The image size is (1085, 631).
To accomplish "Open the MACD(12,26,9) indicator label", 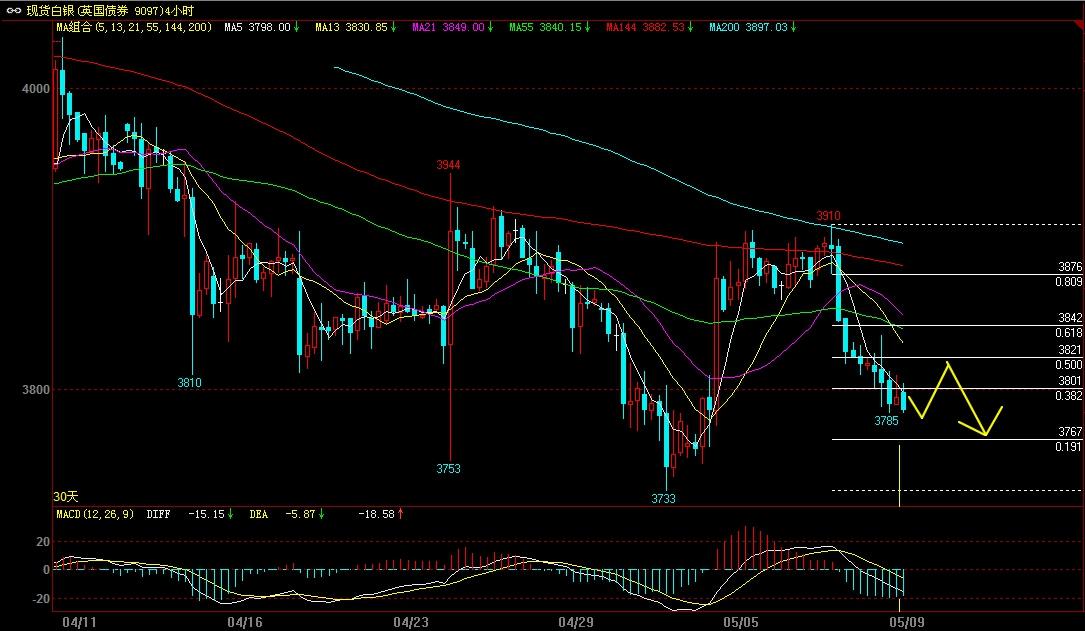I will [x=95, y=514].
